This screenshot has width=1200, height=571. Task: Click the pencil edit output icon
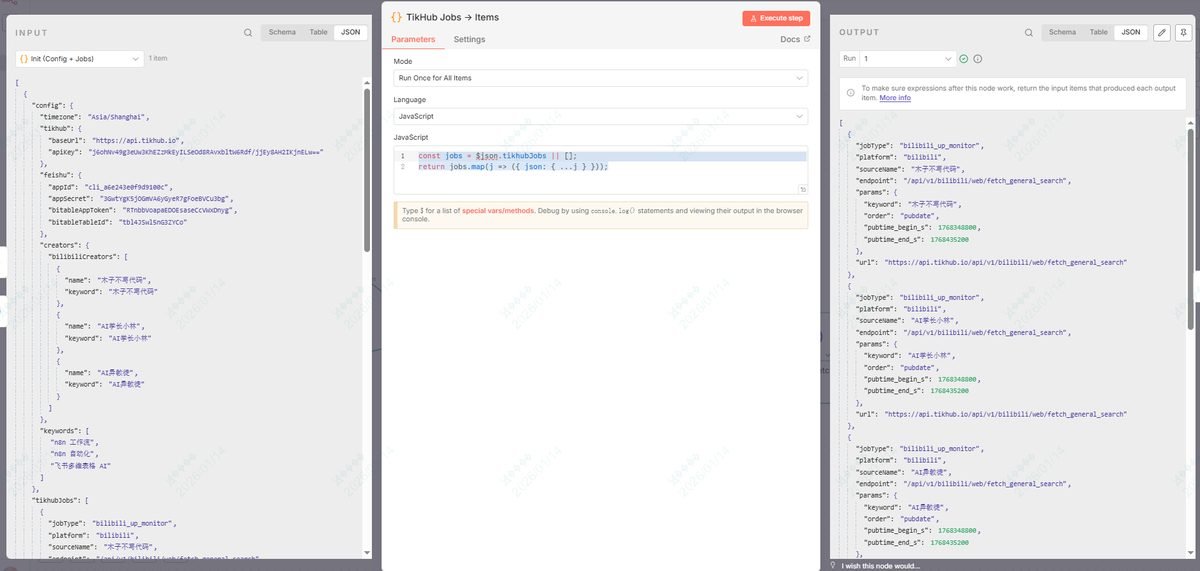1162,32
